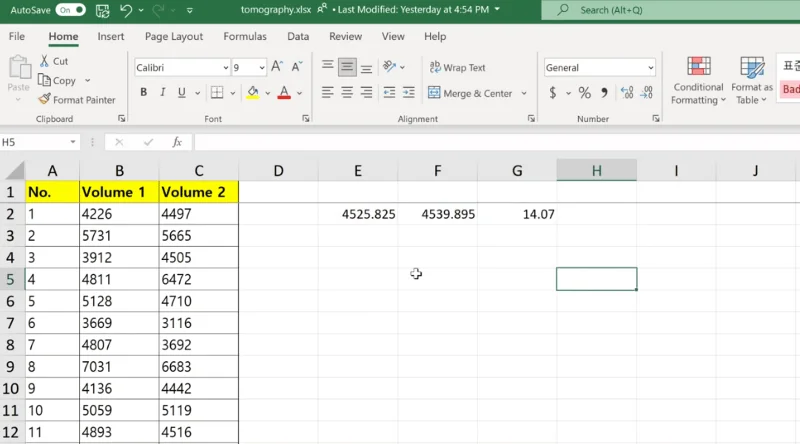This screenshot has height=444, width=800.
Task: Open Format as Table gallery
Action: click(x=752, y=81)
